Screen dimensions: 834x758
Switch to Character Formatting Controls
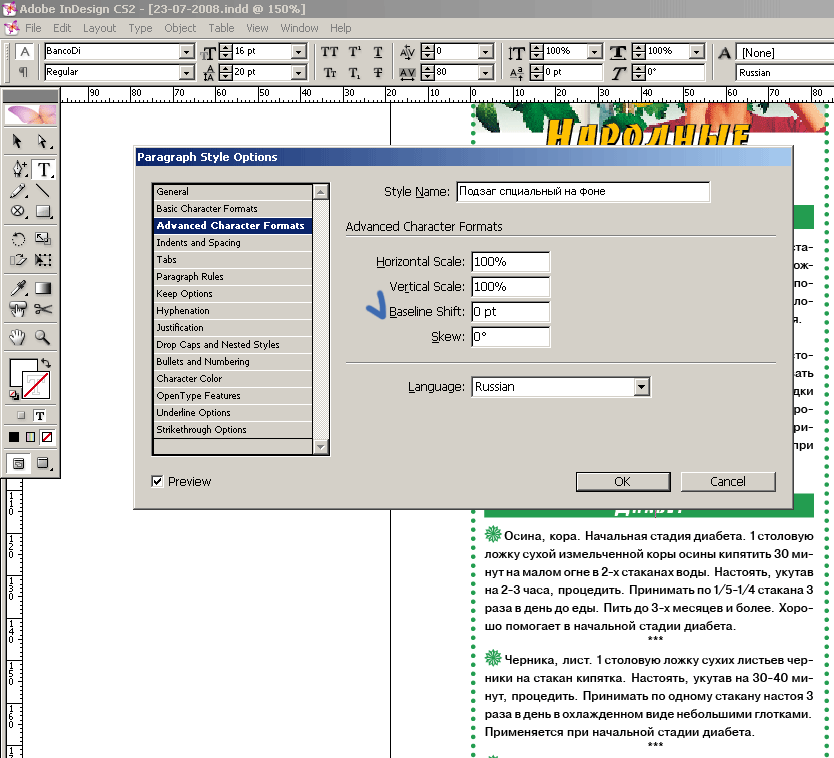[x=24, y=52]
